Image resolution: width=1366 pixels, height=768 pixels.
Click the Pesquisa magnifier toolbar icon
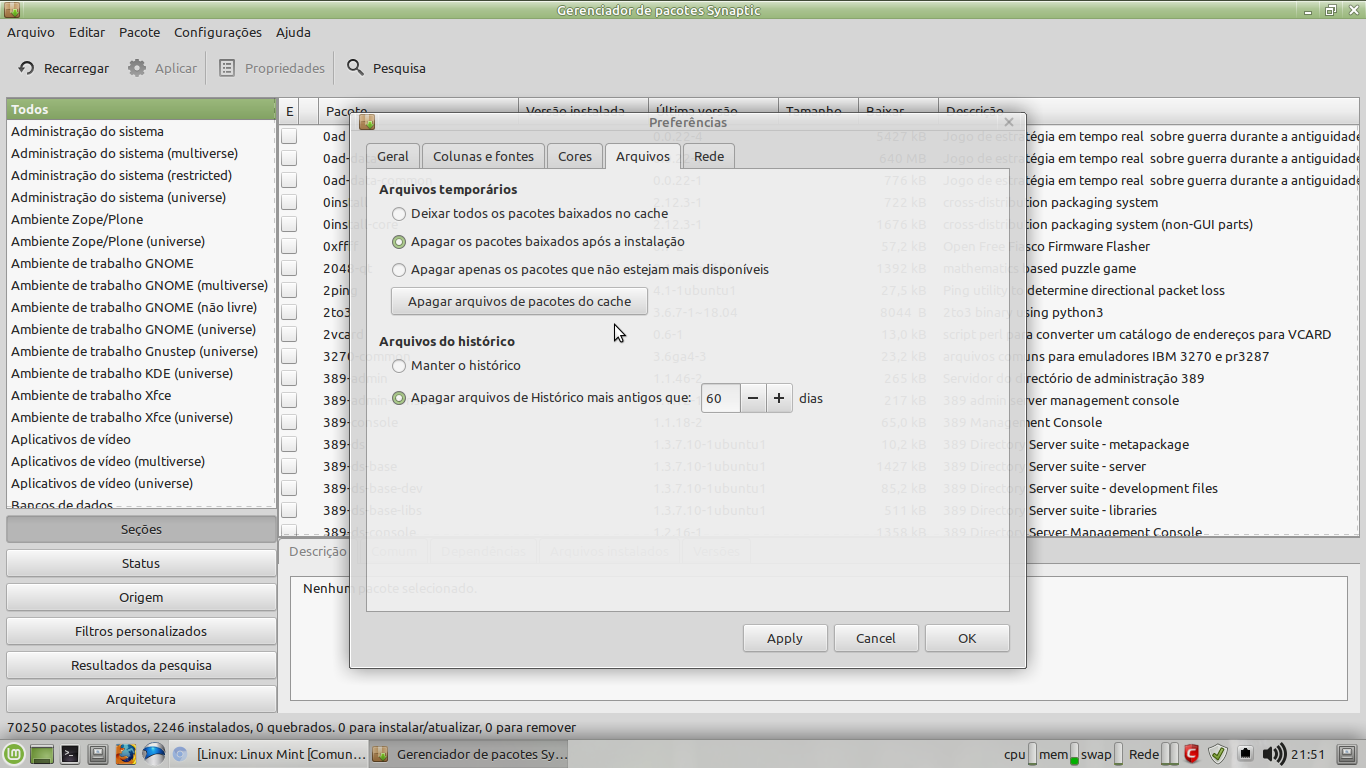(355, 68)
